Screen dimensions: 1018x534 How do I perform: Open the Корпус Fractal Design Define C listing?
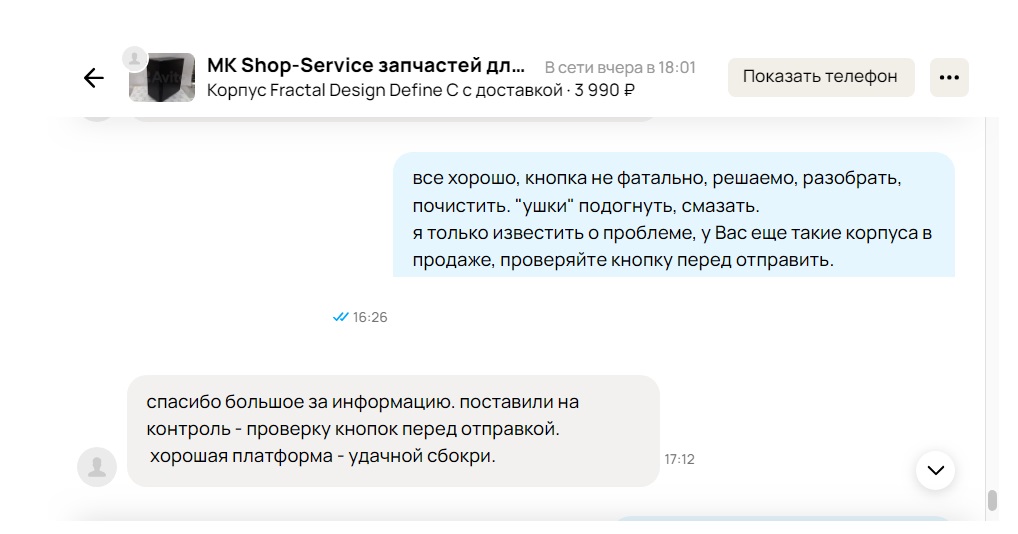(385, 91)
